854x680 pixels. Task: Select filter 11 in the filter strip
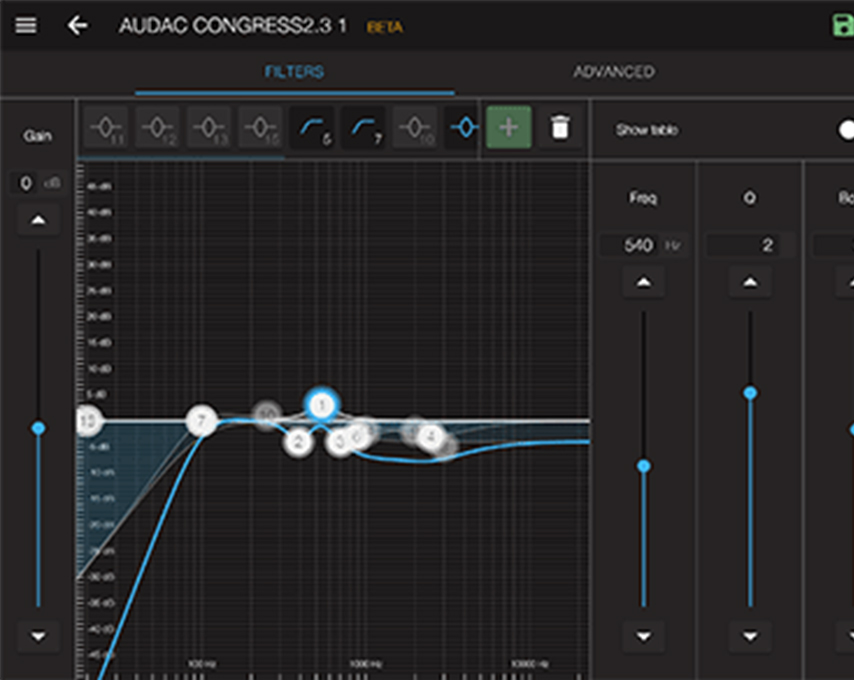tap(105, 128)
